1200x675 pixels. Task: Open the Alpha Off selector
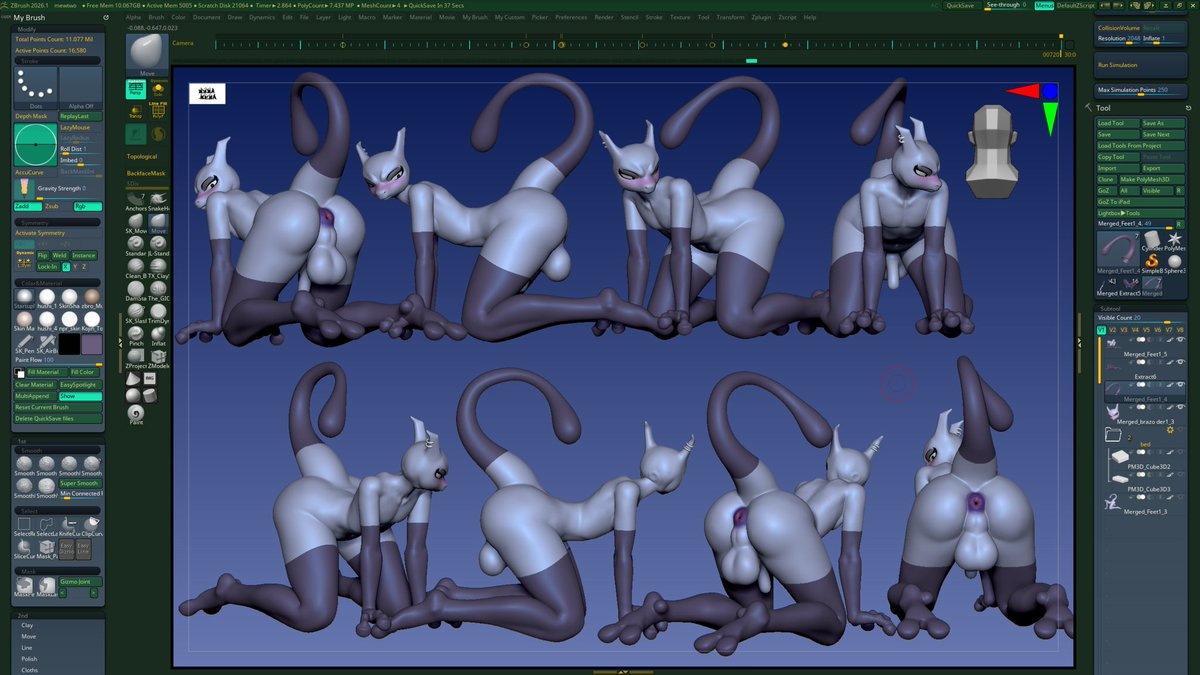click(81, 88)
